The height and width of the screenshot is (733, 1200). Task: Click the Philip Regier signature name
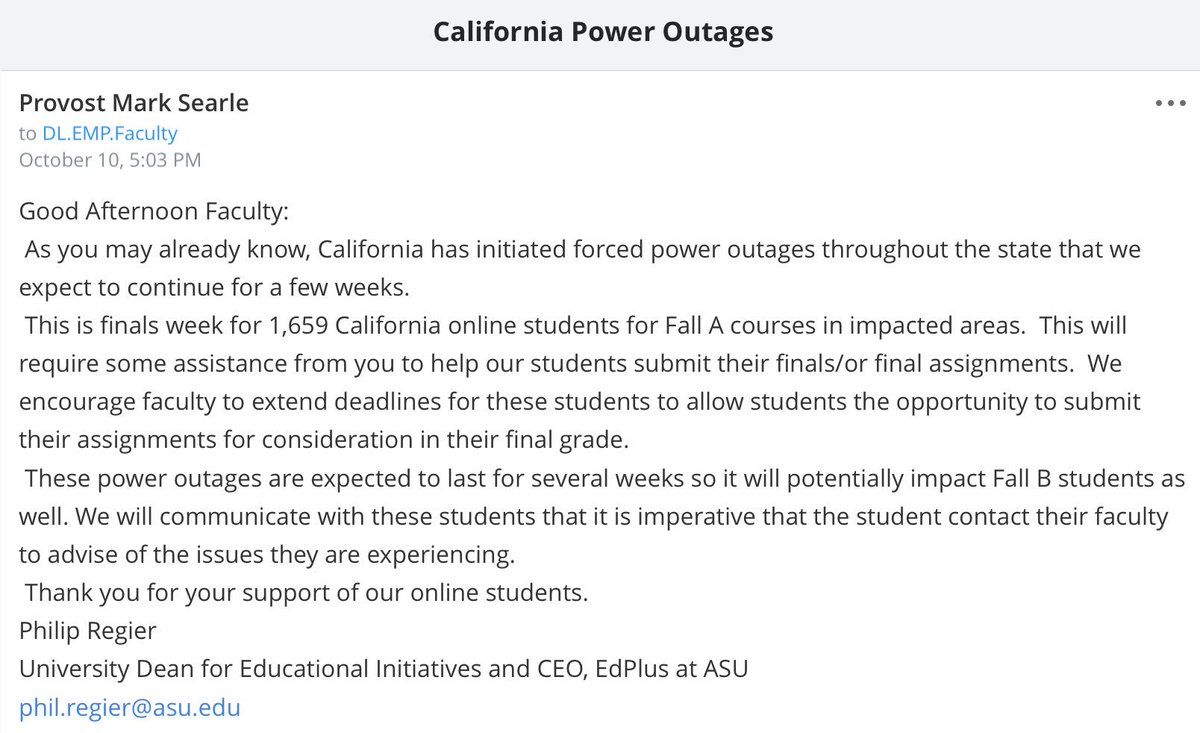tap(88, 630)
